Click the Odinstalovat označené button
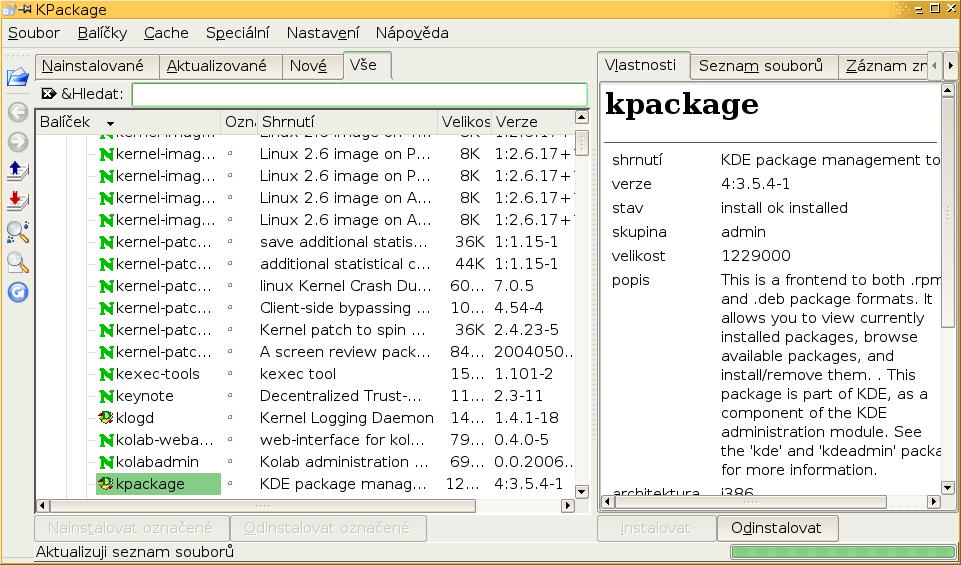This screenshot has width=961, height=565. (328, 528)
